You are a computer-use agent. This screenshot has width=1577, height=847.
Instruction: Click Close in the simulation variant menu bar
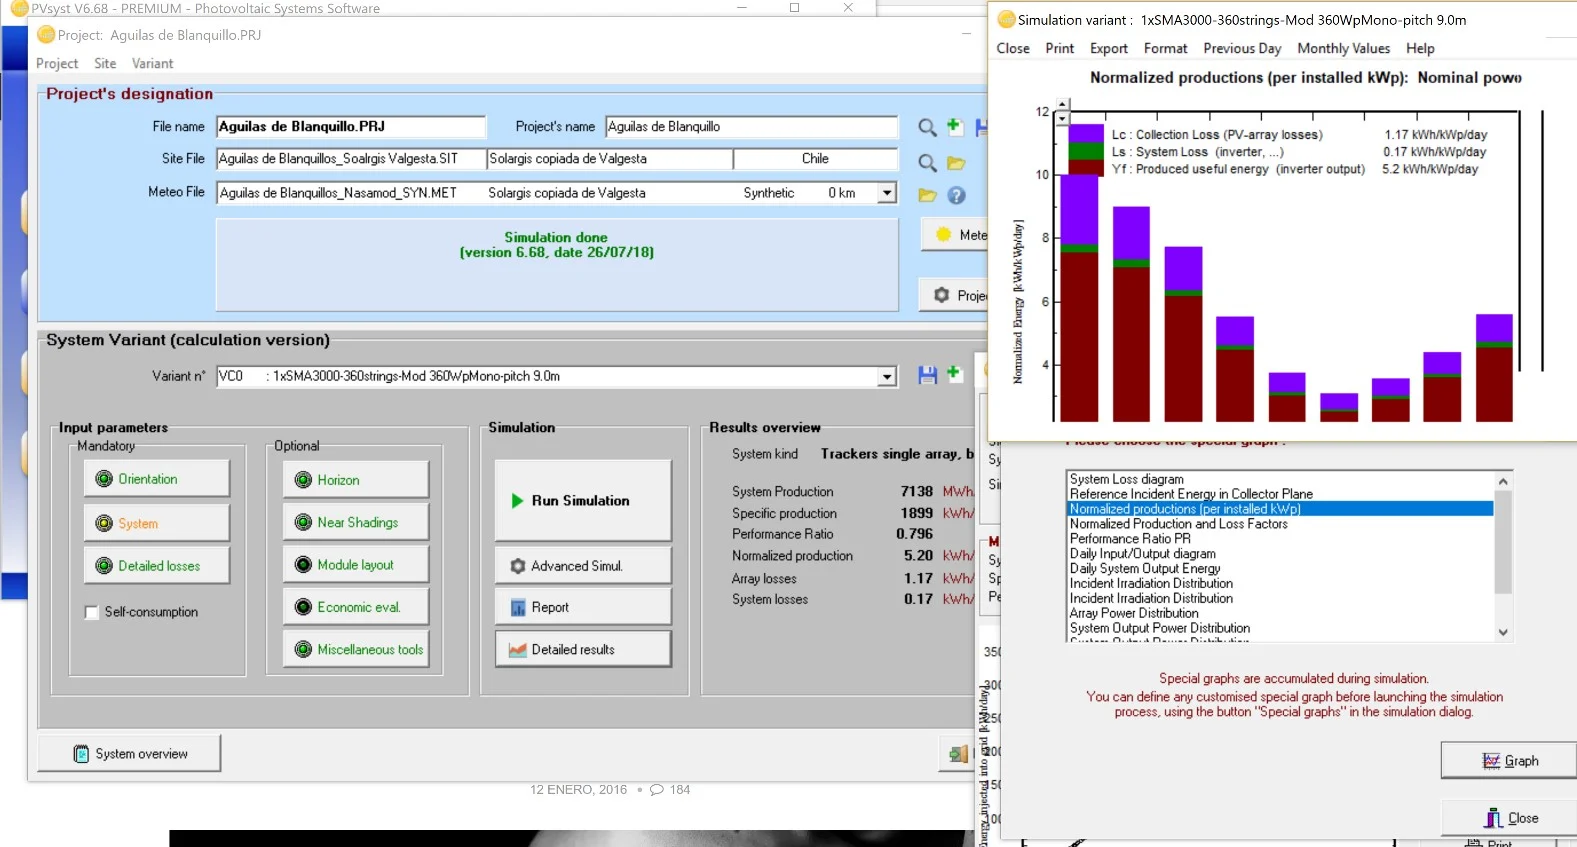1013,48
